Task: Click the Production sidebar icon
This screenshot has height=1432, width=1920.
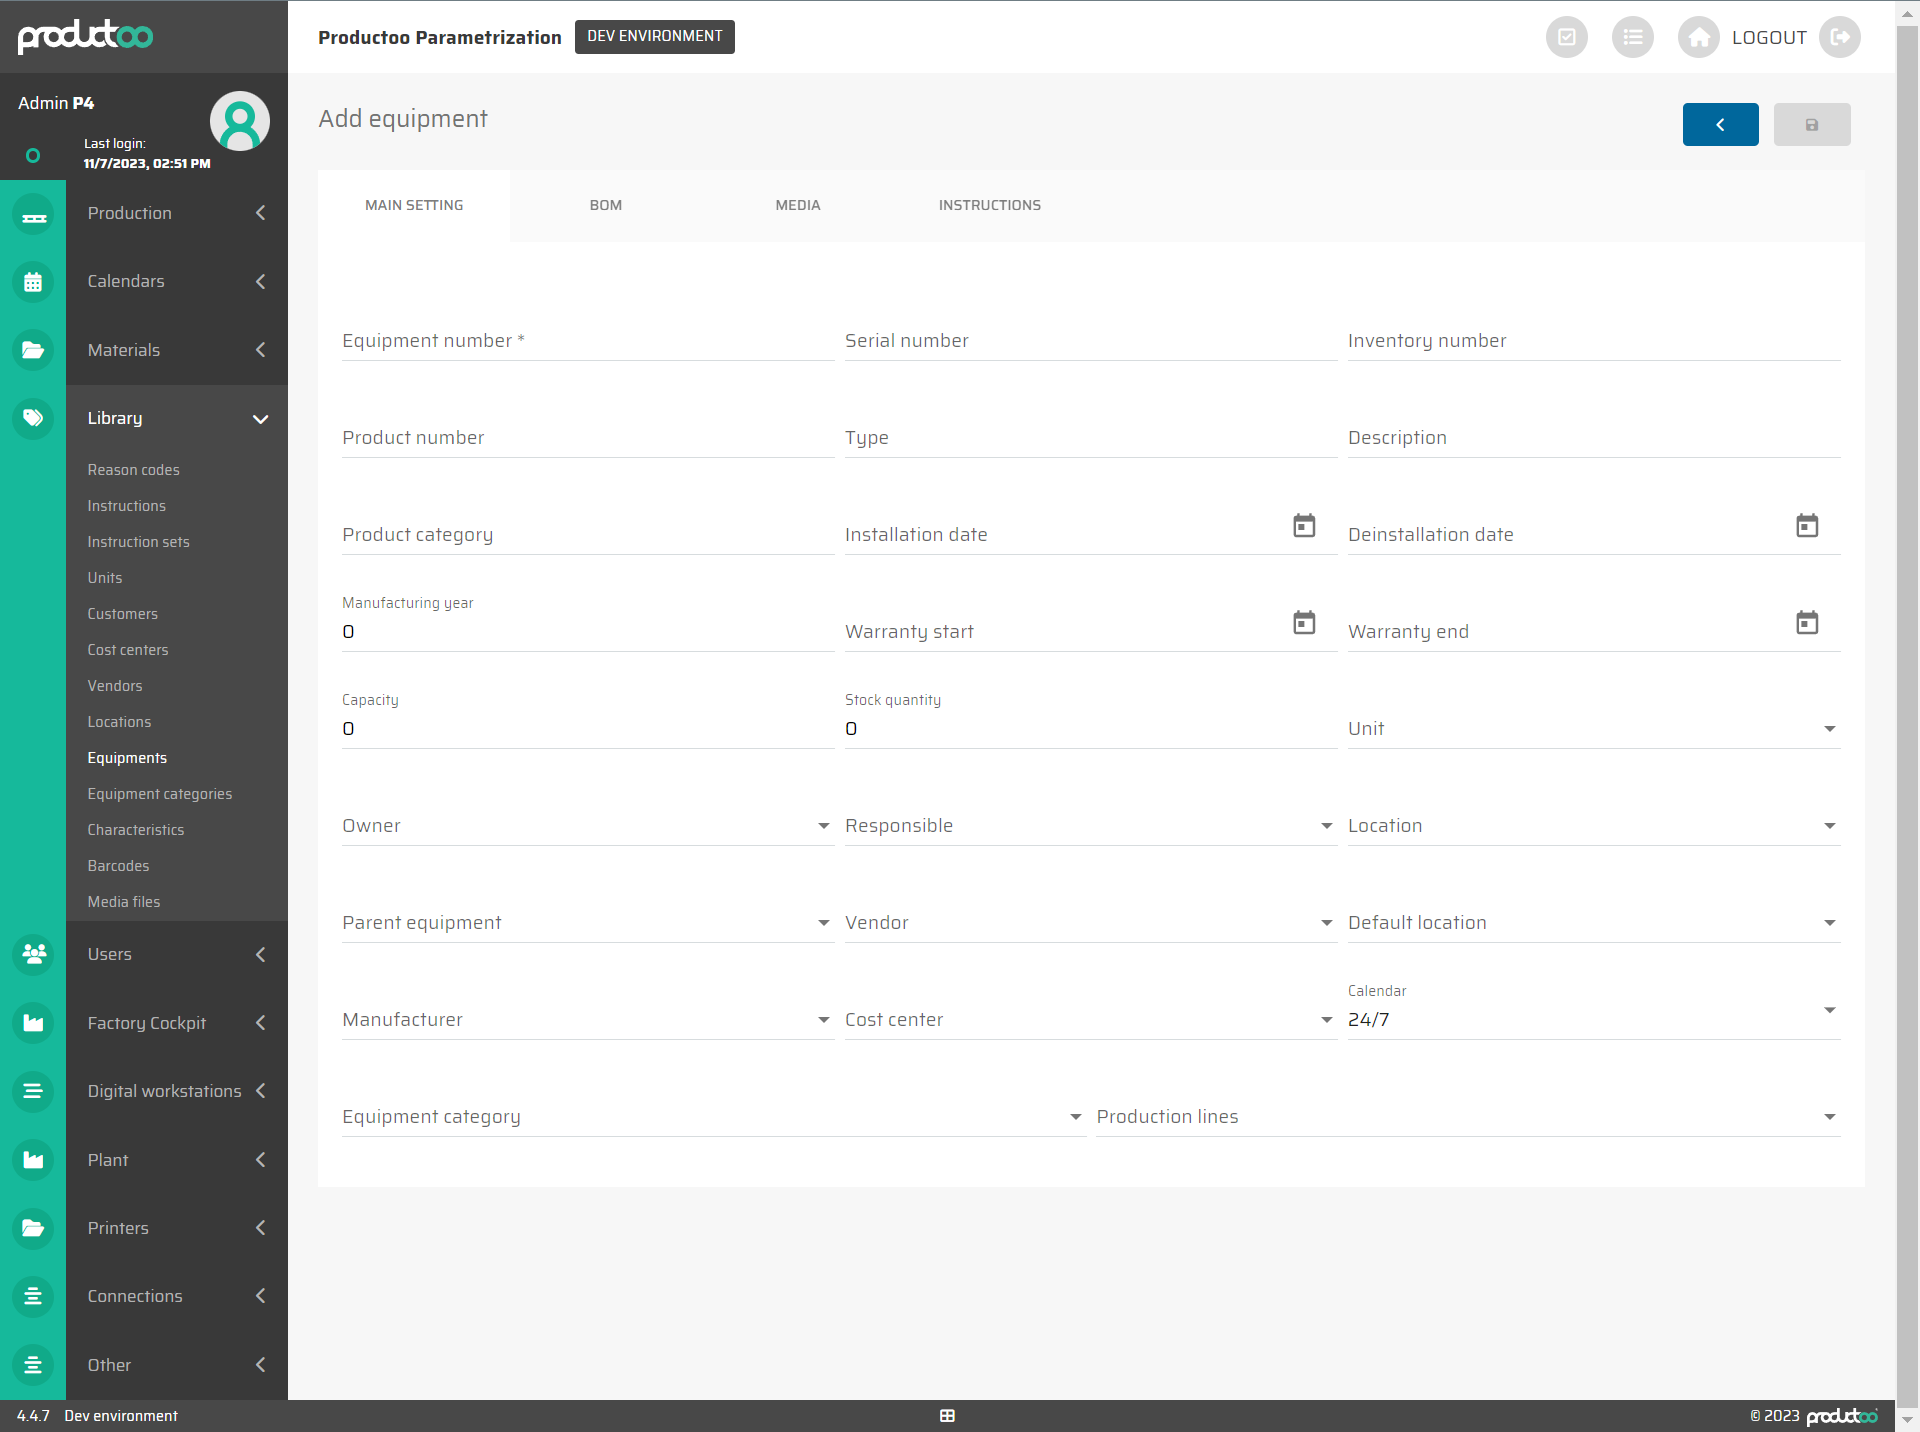Action: [x=33, y=214]
